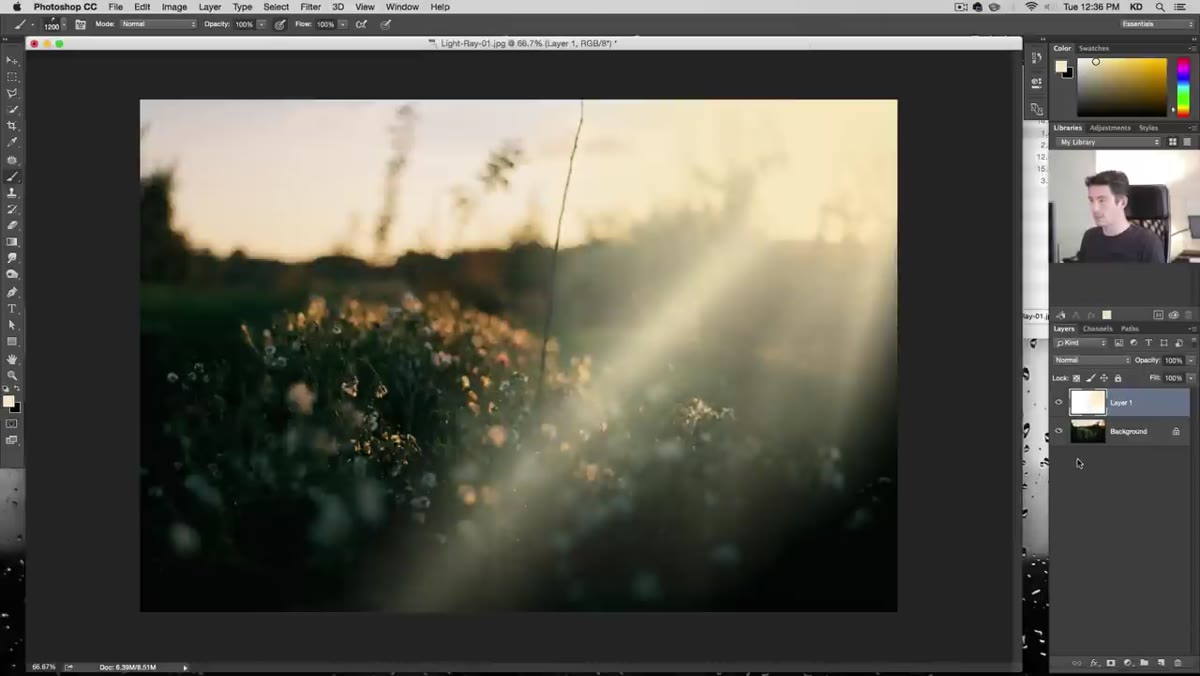Select the Pen tool
The width and height of the screenshot is (1200, 676).
[12, 292]
